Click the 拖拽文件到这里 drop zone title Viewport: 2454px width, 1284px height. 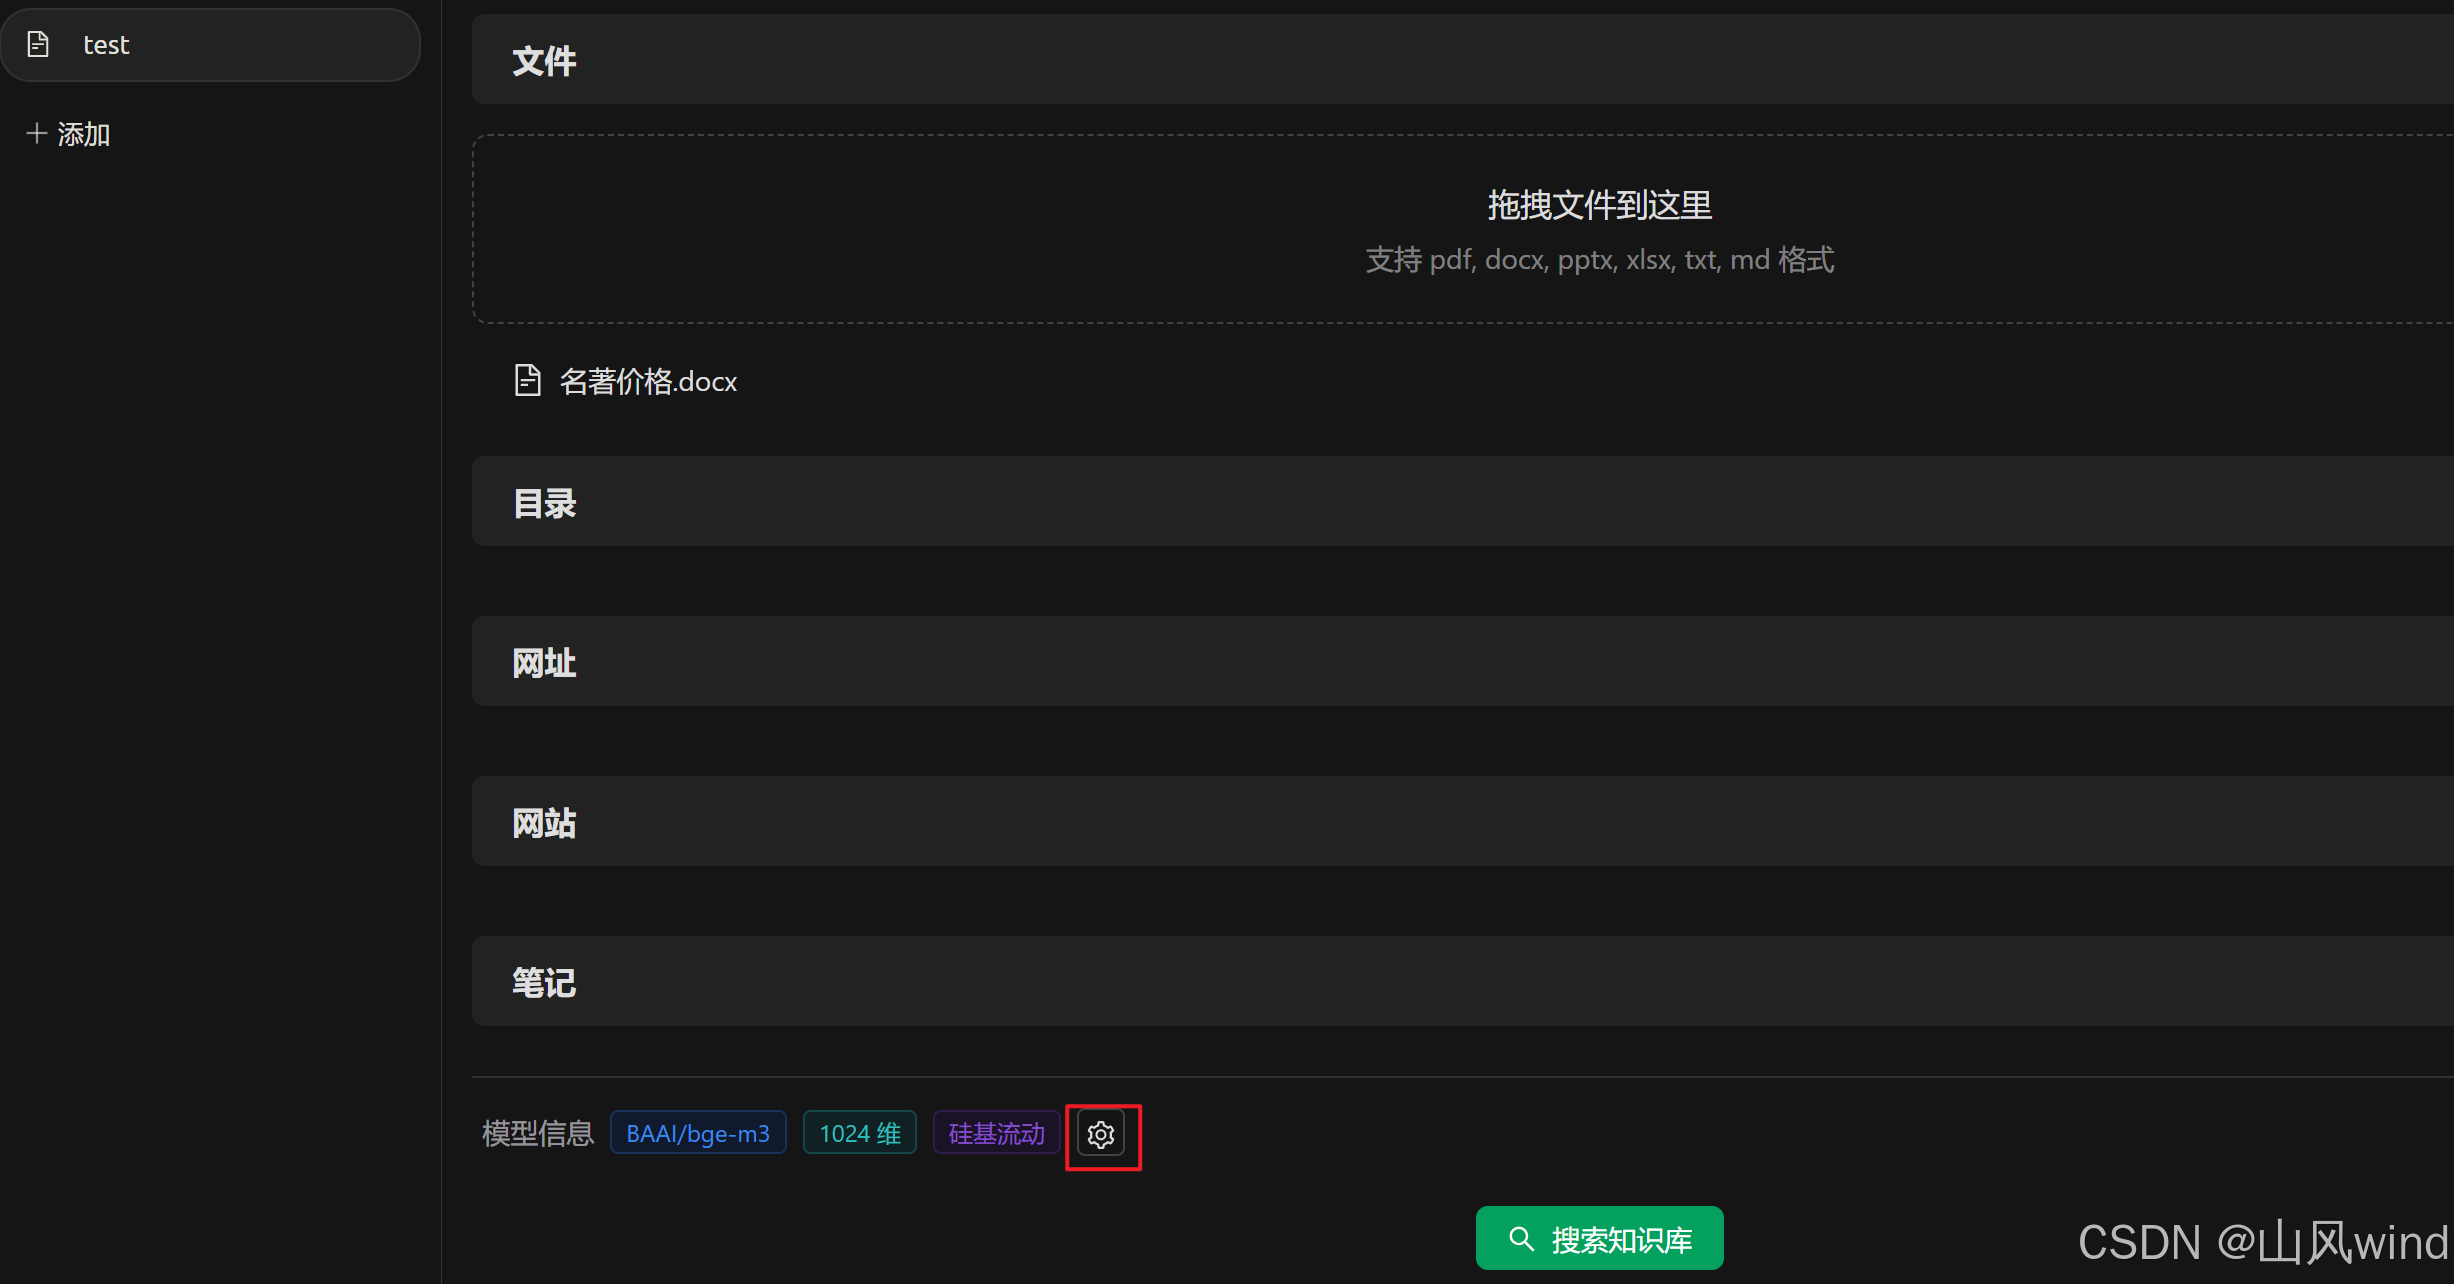tap(1599, 205)
